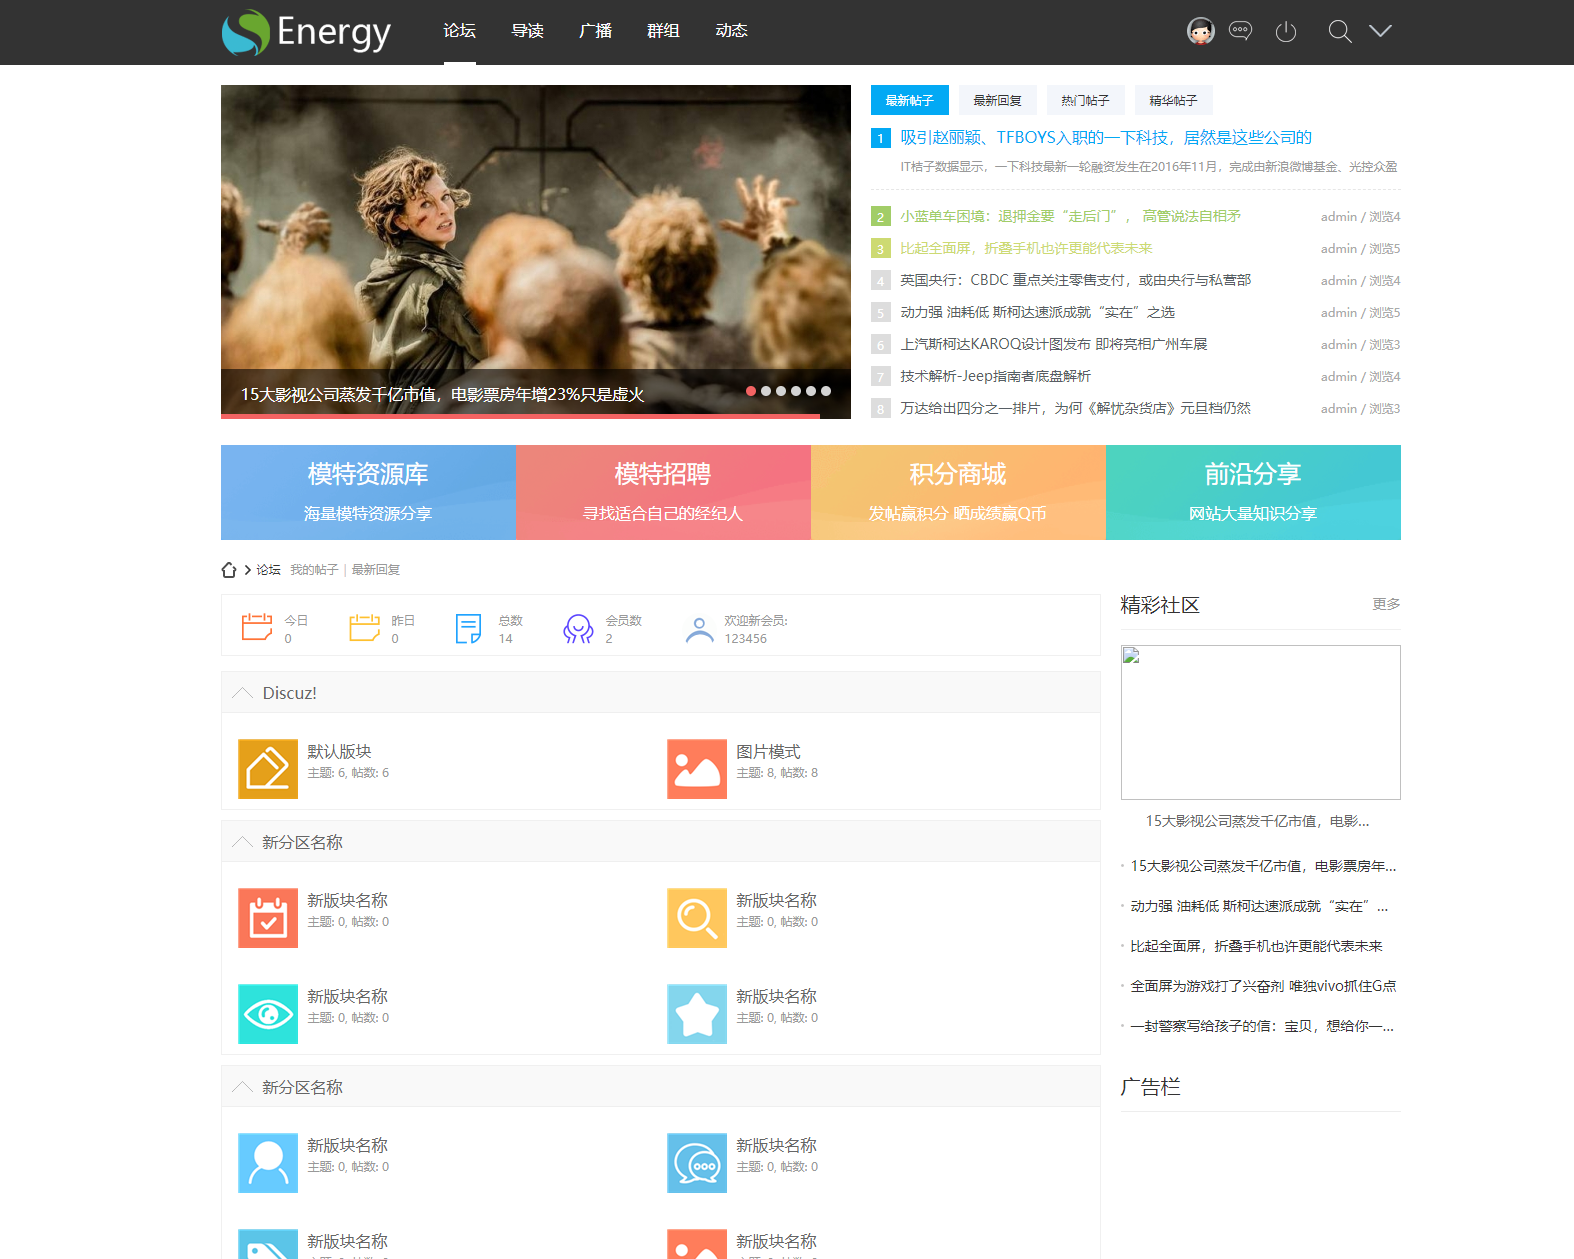Click the home icon in breadcrumb

click(229, 570)
